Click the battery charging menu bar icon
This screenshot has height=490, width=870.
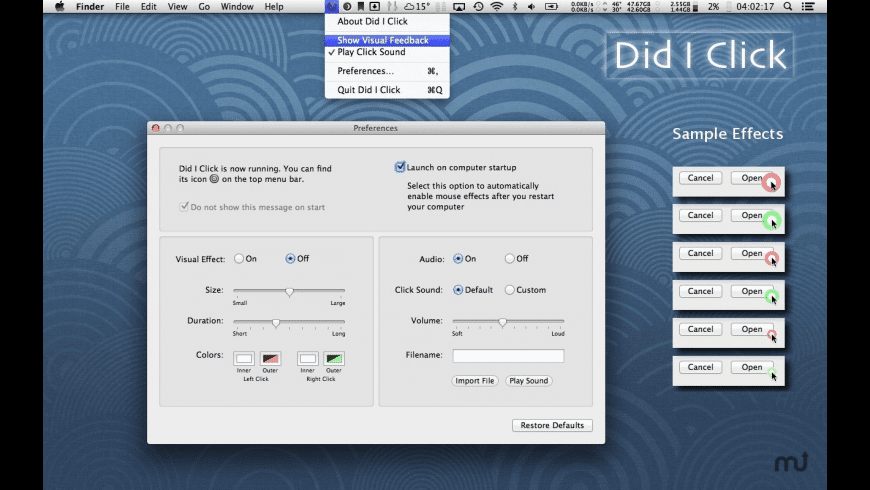coord(552,7)
